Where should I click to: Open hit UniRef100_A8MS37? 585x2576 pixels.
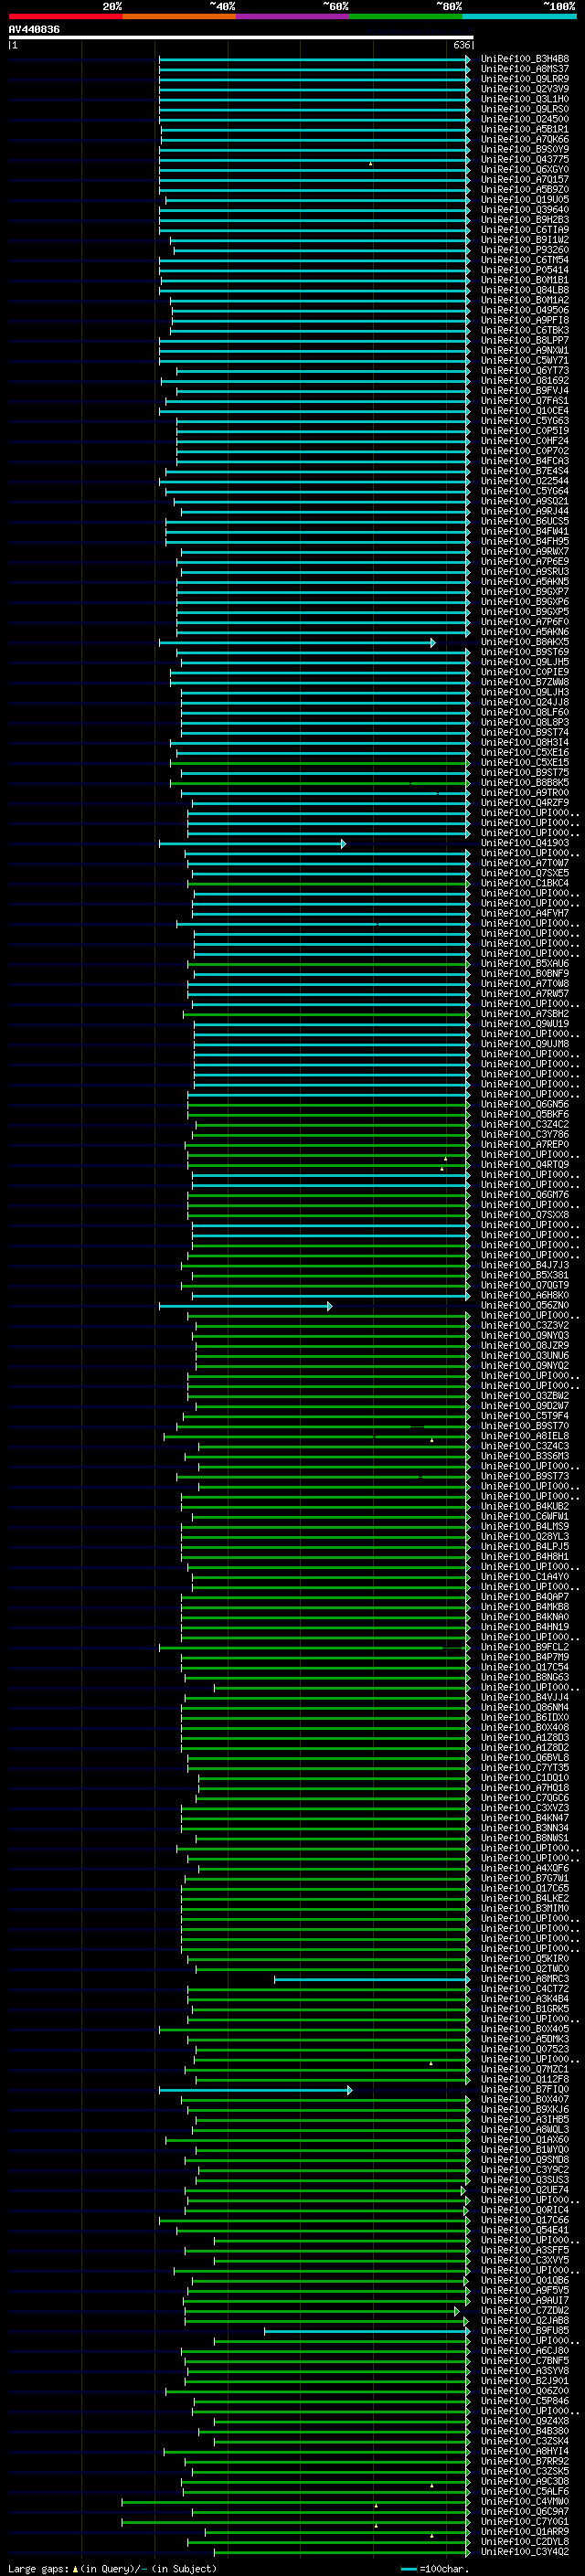525,69
